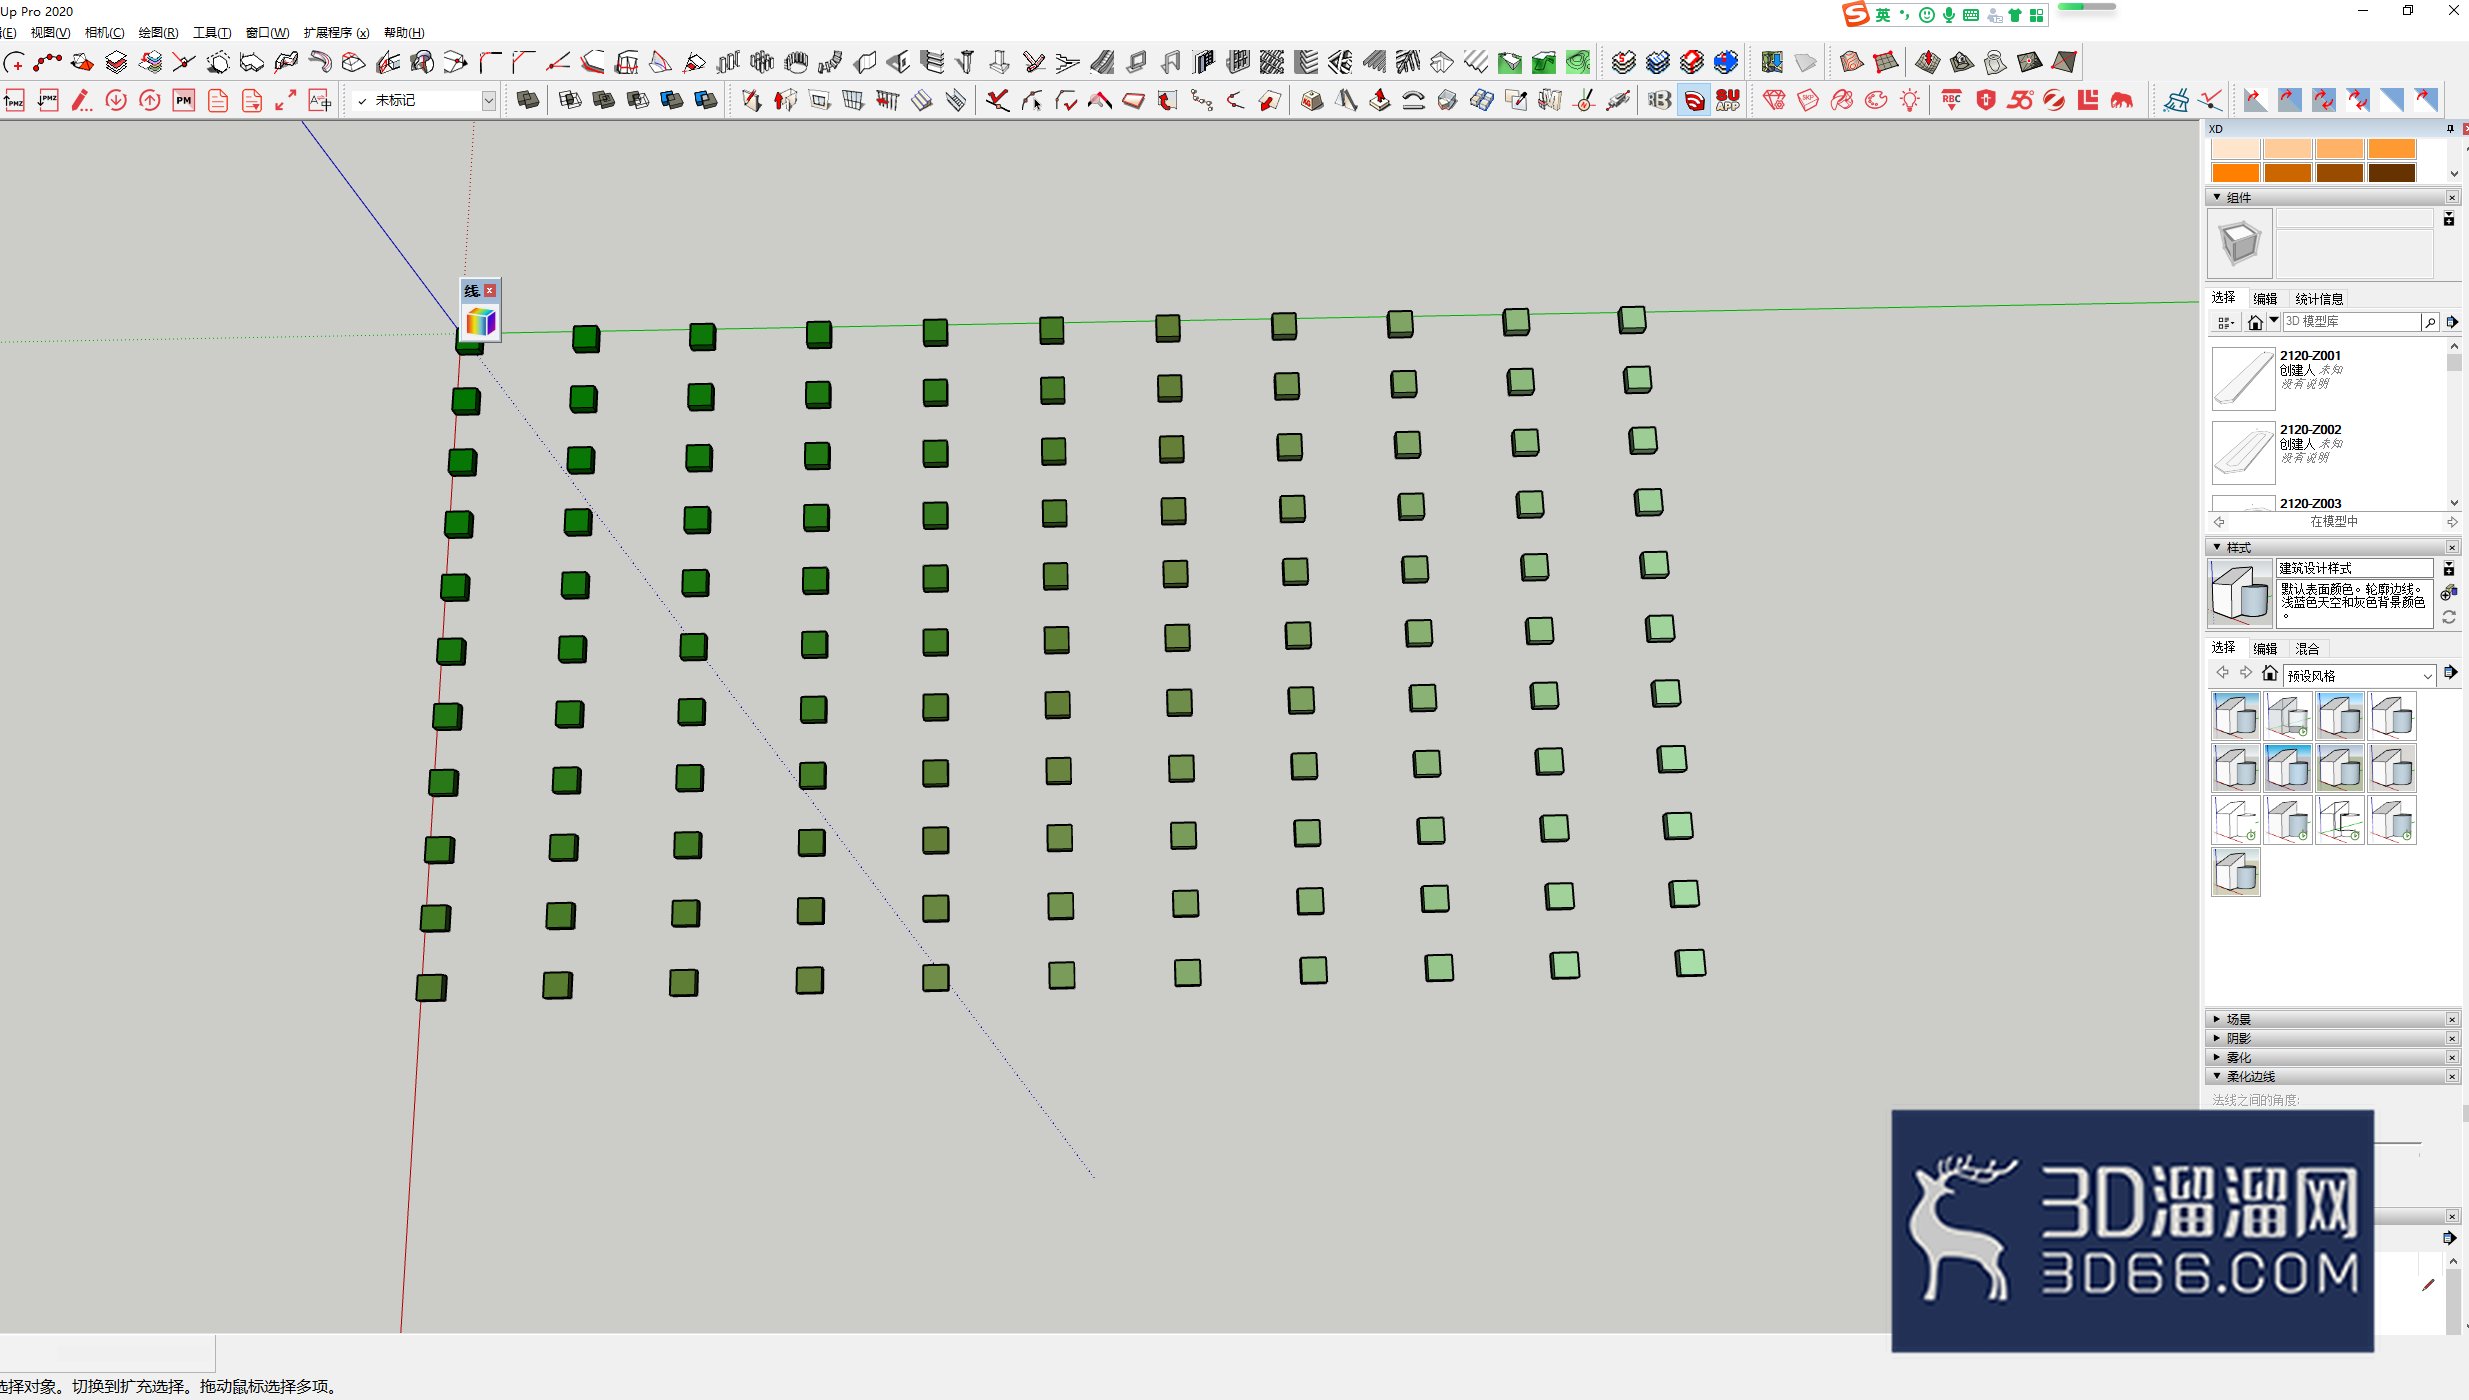
Task: Click the stacked layers icon in the top toolbar
Action: [116, 63]
